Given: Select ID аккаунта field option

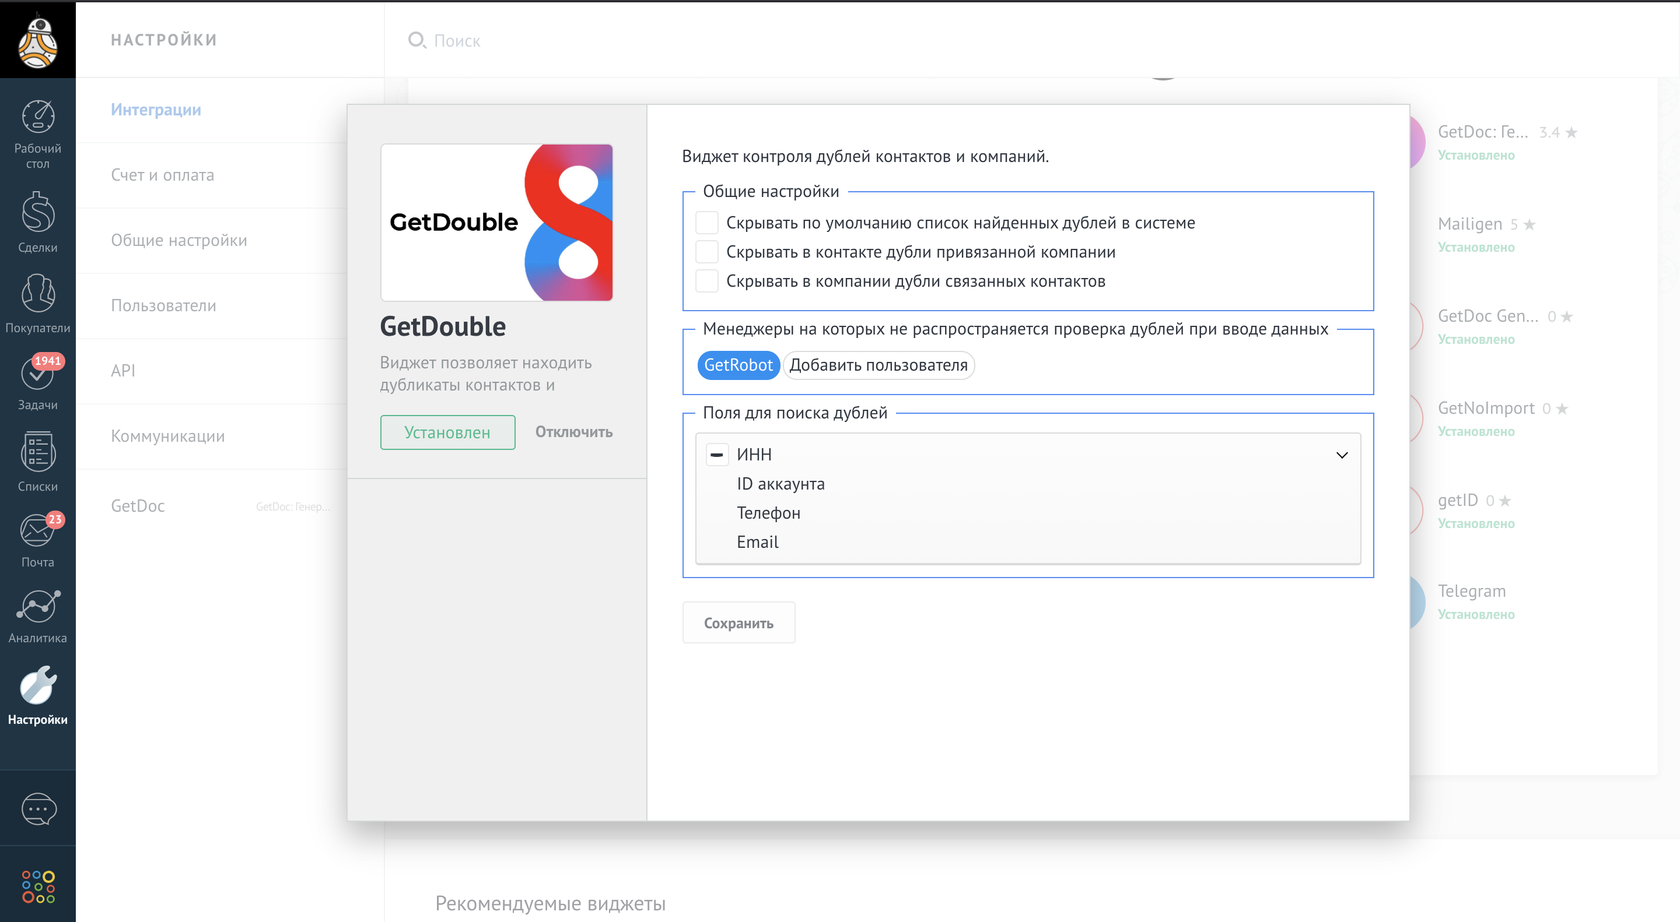Looking at the screenshot, I should [781, 483].
